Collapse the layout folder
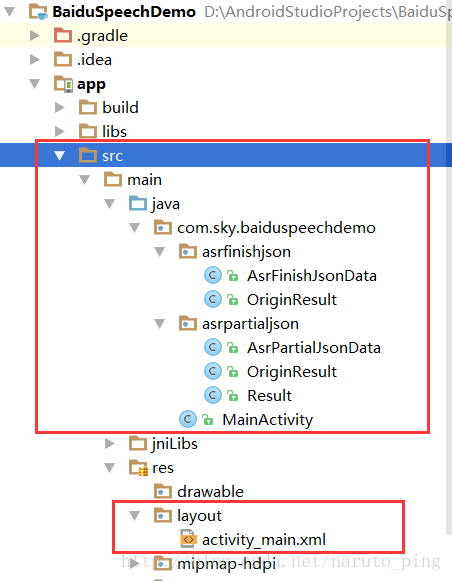The width and height of the screenshot is (452, 581). pos(134,515)
